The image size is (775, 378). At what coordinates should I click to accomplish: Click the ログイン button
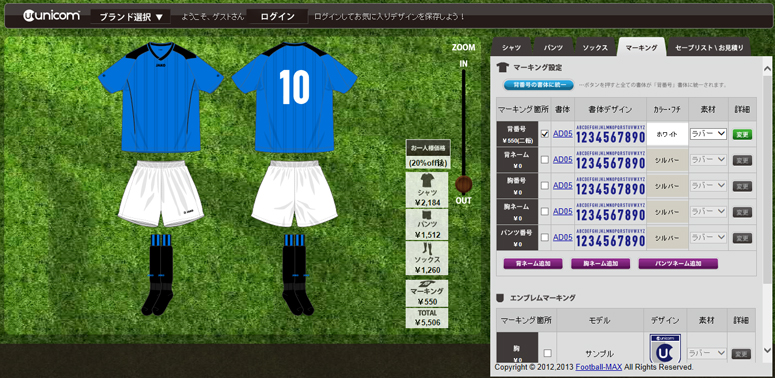click(277, 17)
